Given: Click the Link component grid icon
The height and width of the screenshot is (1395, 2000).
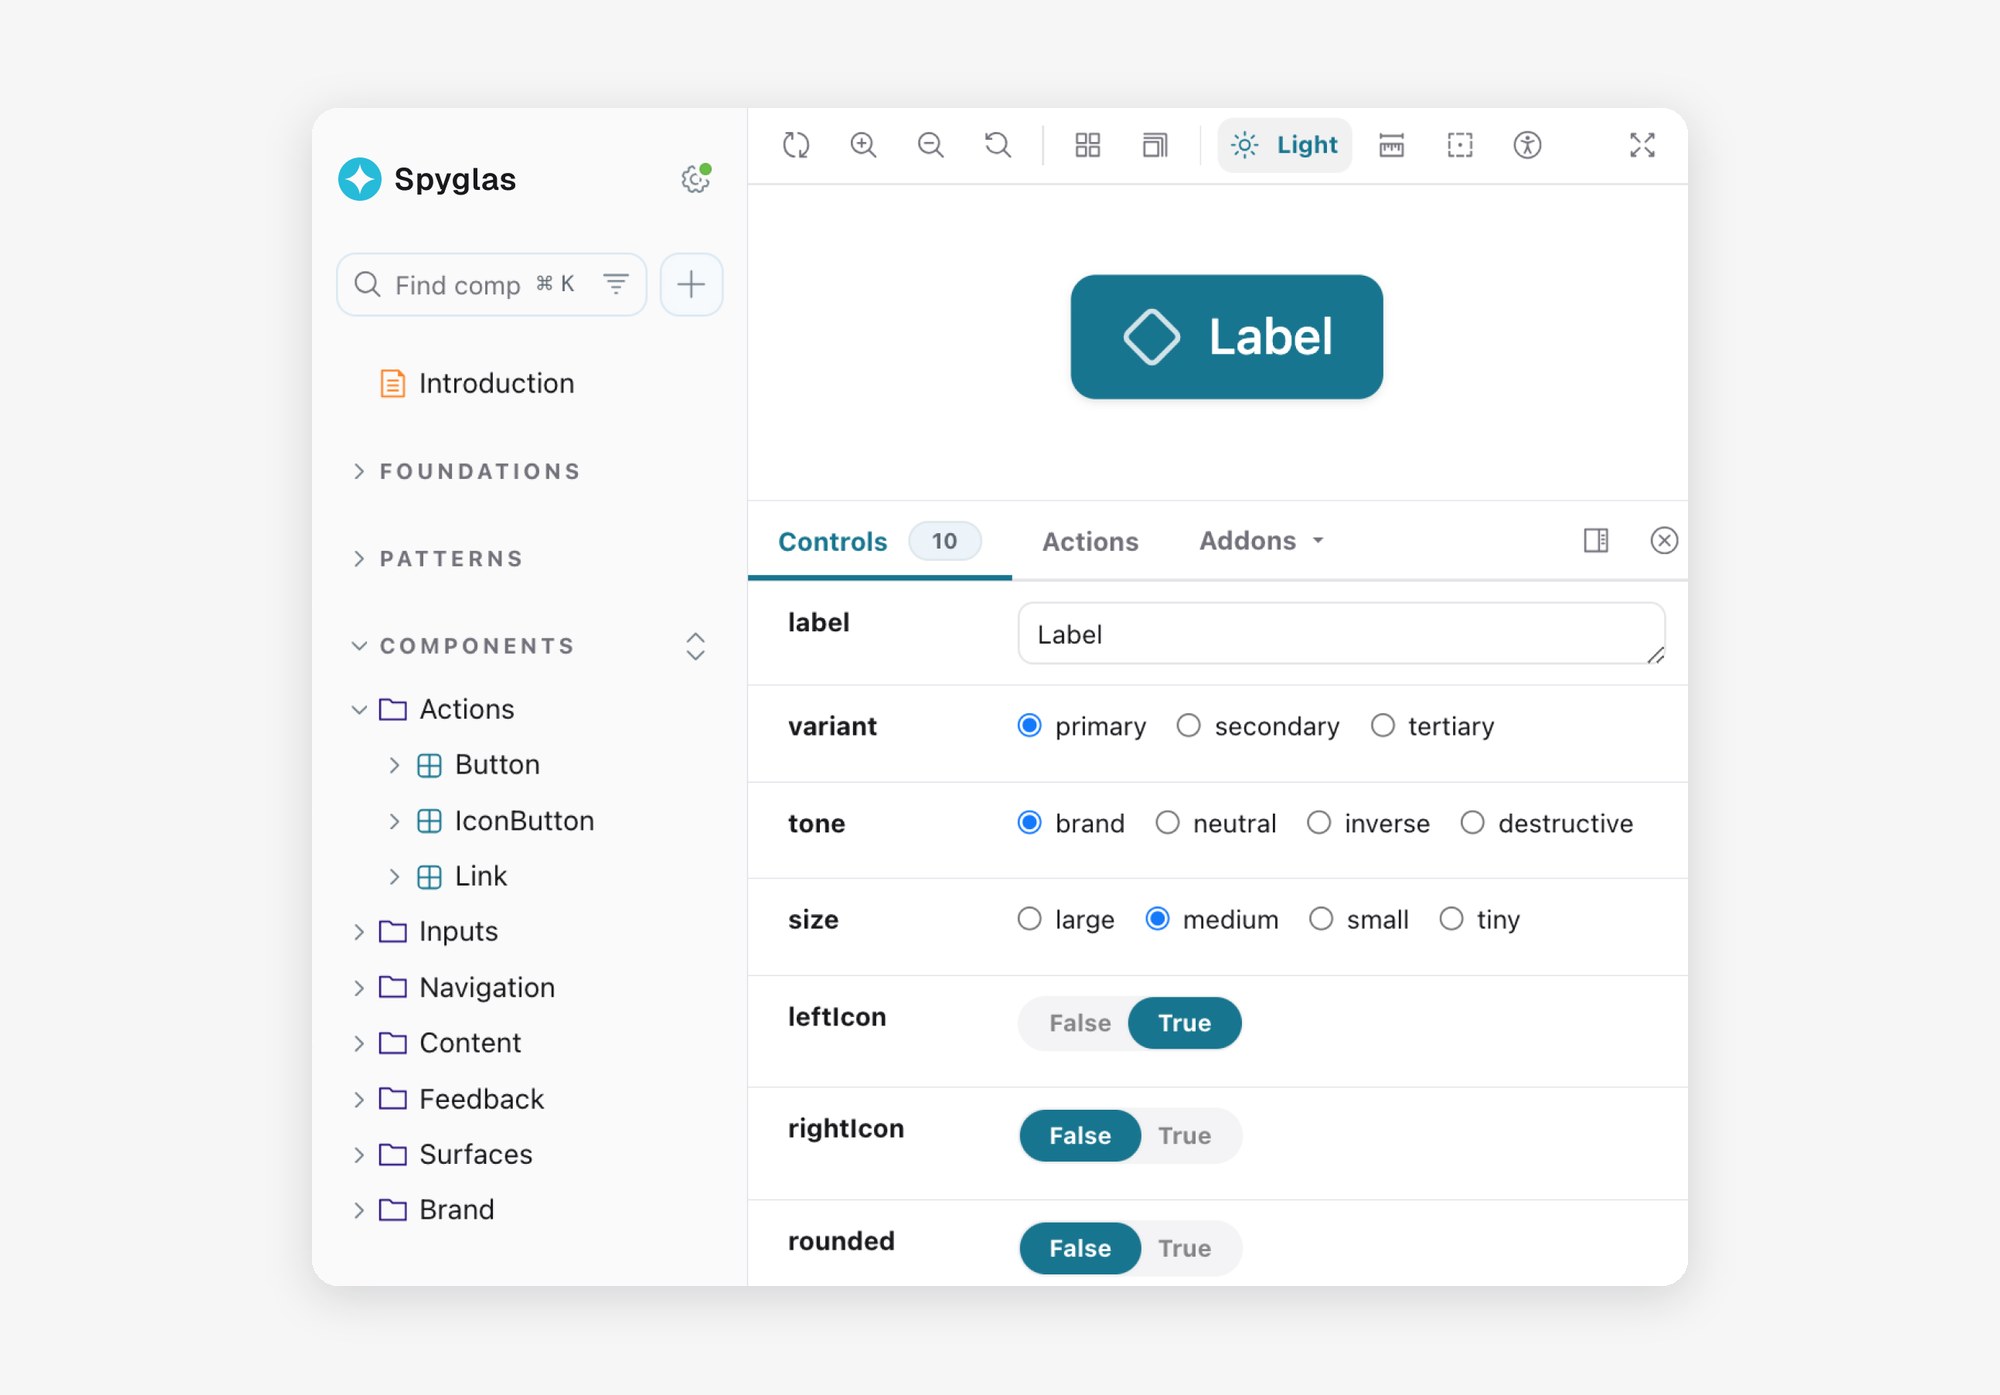Looking at the screenshot, I should [x=429, y=877].
